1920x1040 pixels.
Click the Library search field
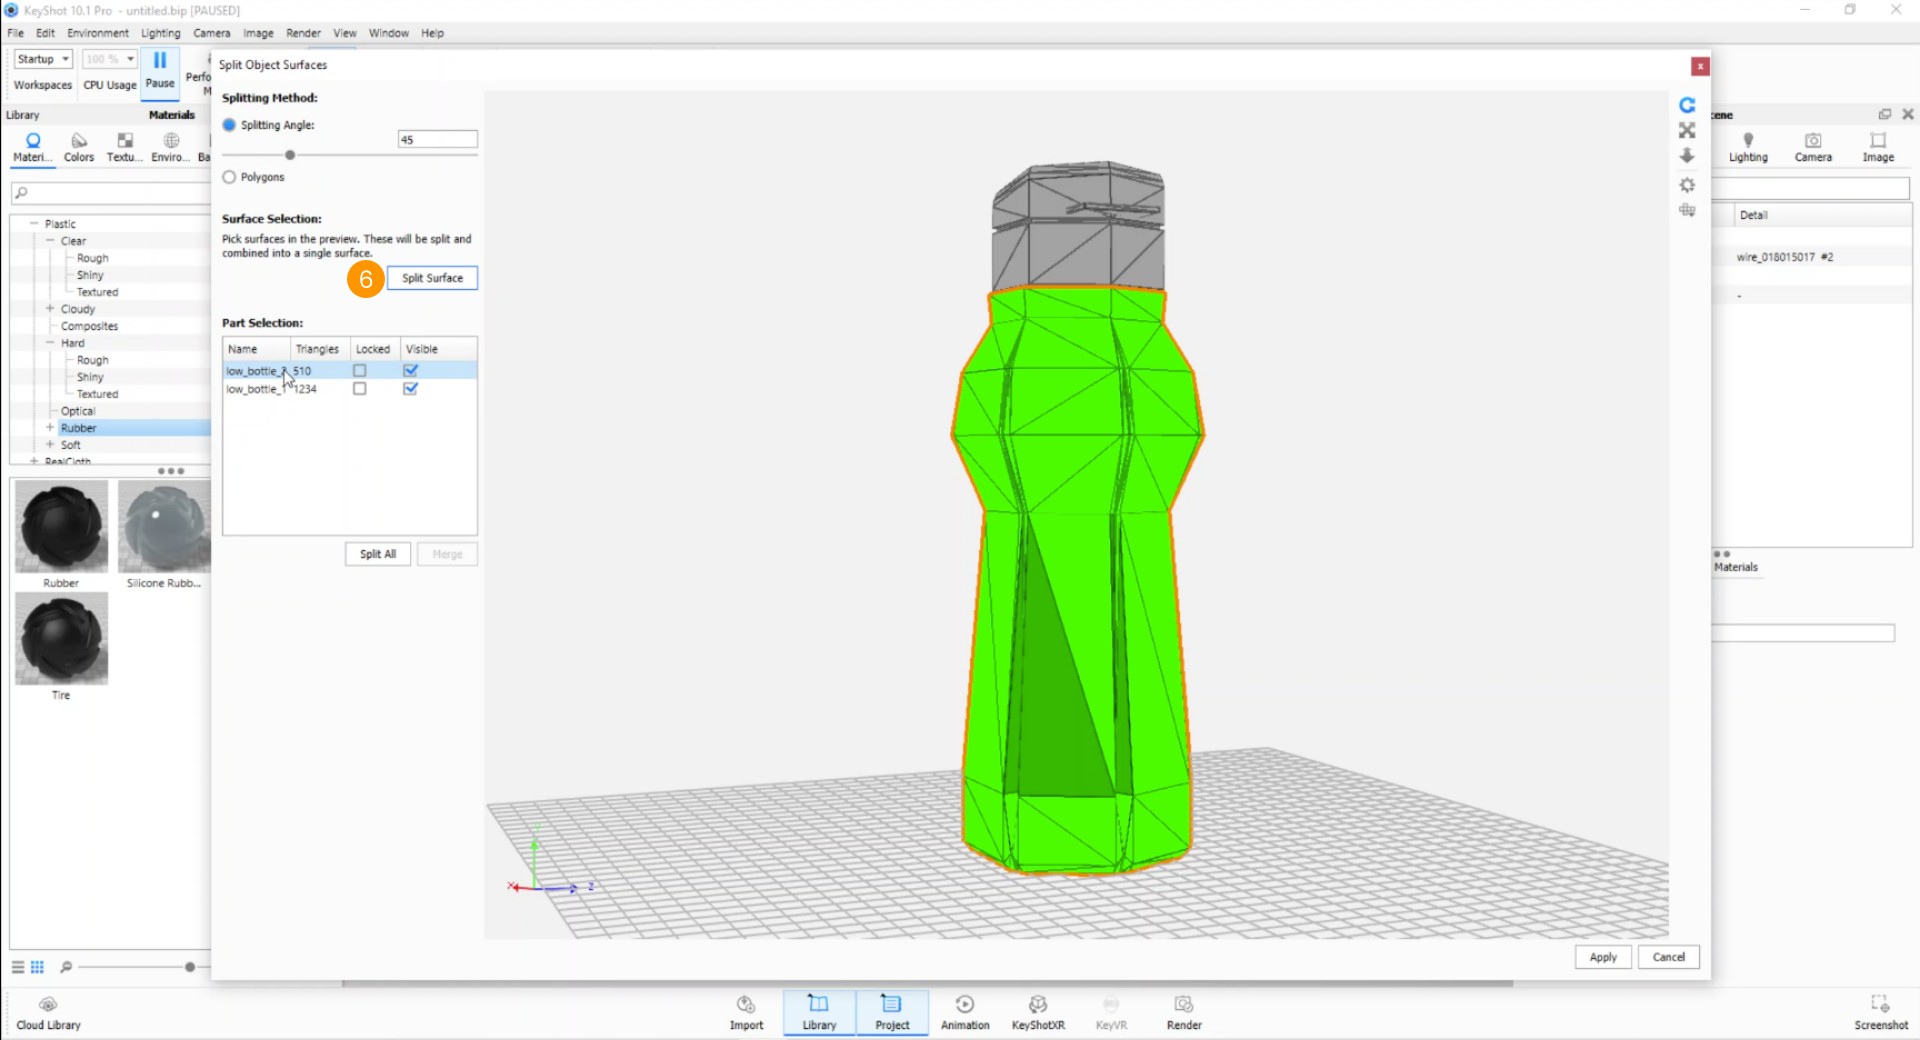point(110,192)
